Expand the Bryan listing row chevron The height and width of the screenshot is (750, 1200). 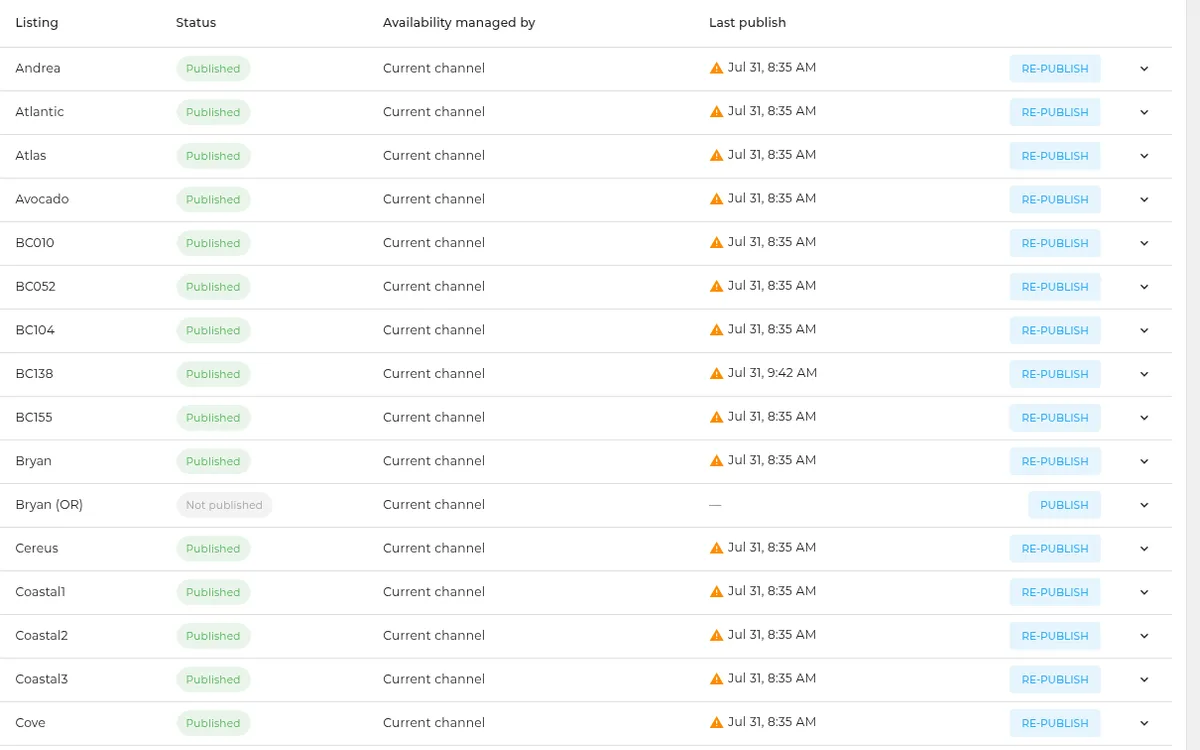(1144, 461)
